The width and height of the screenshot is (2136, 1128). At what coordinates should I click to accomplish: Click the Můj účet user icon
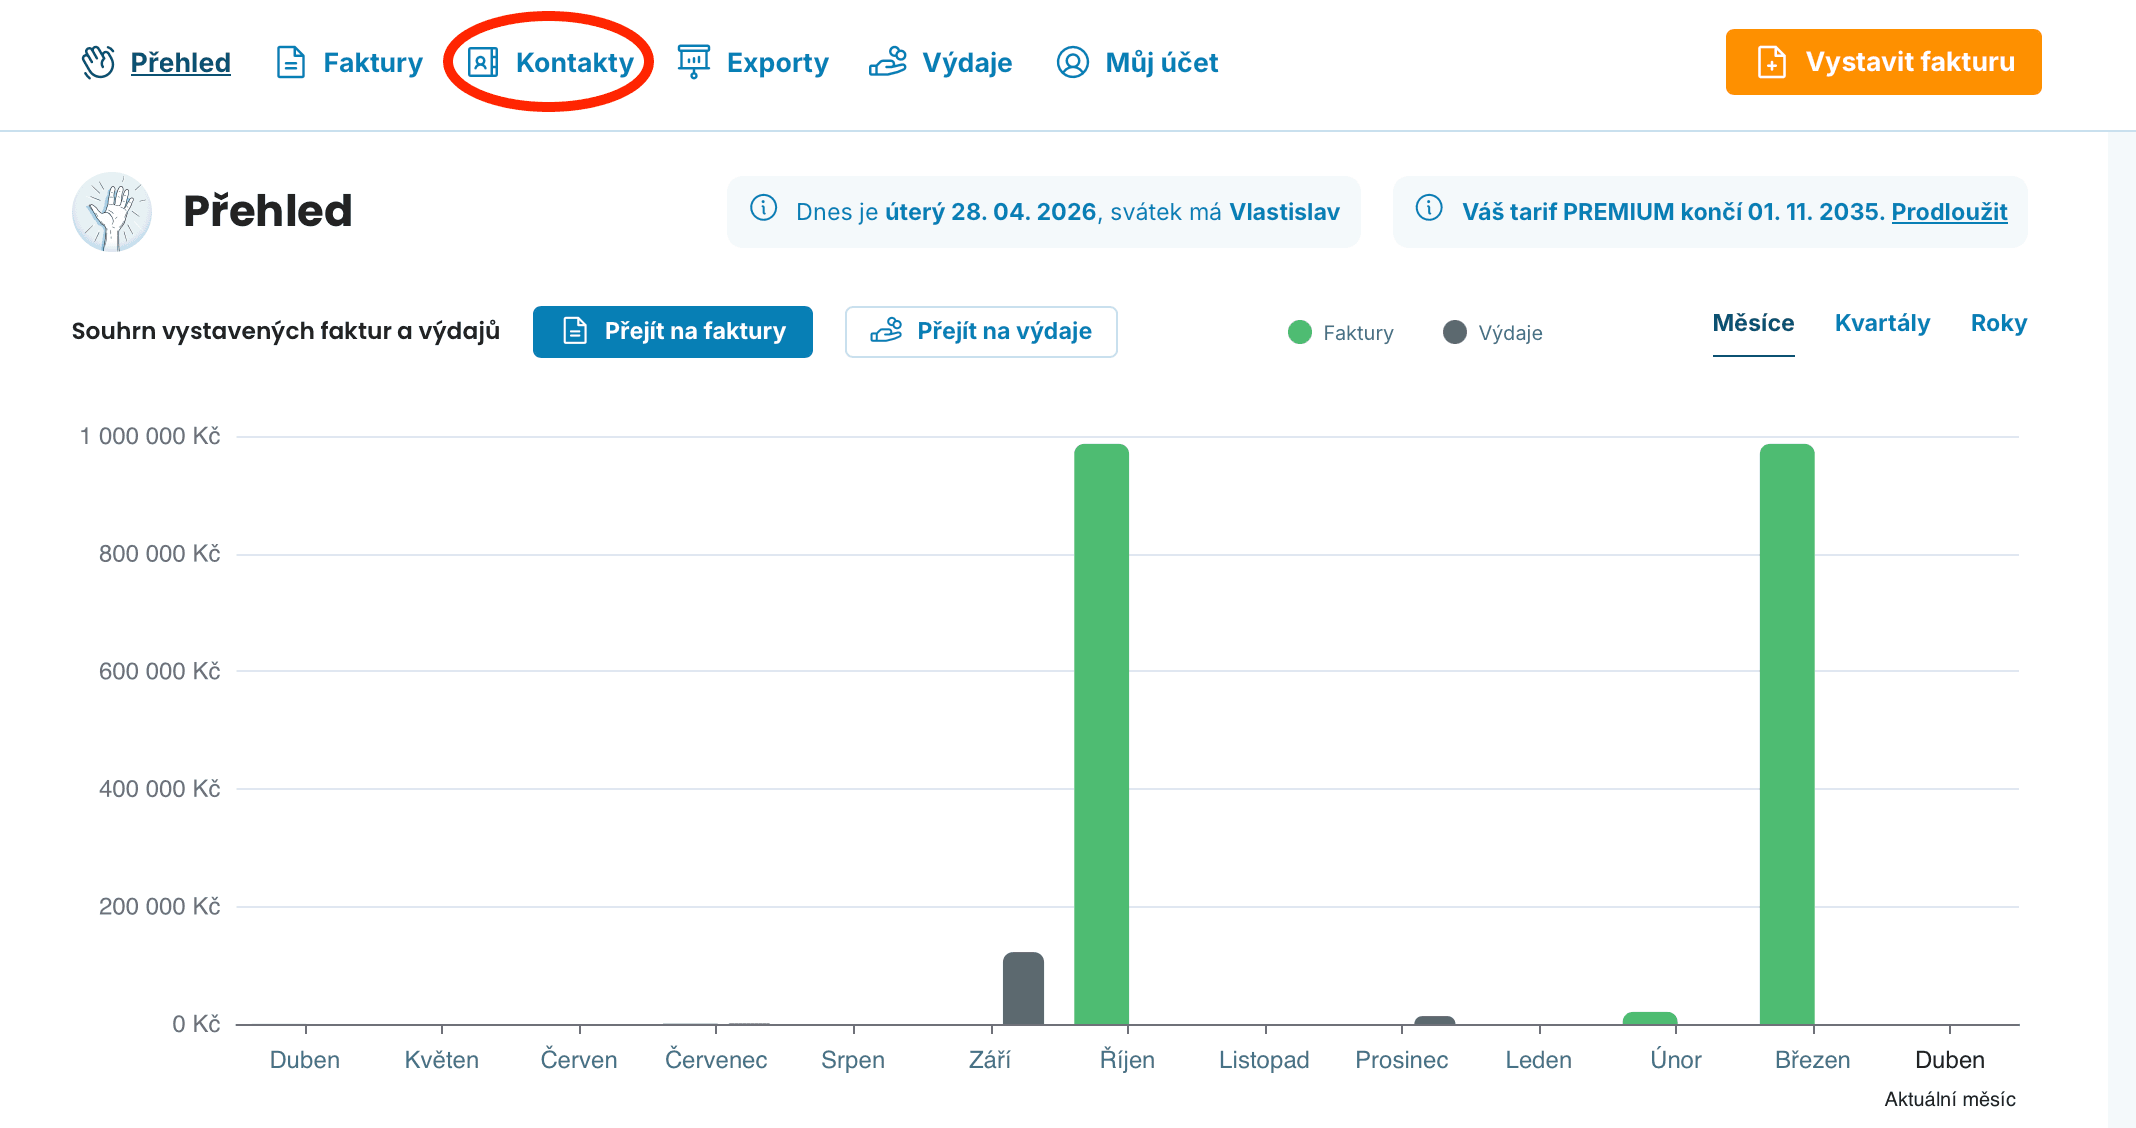[1073, 62]
